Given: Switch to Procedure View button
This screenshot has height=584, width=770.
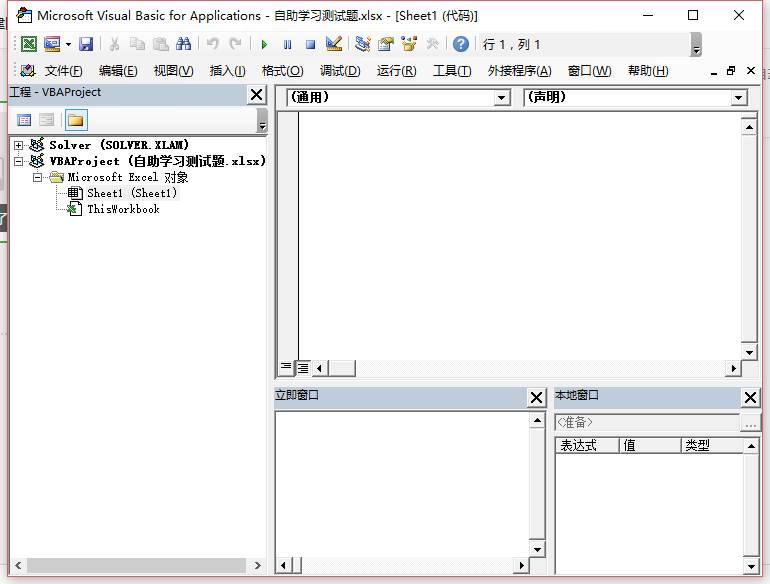Looking at the screenshot, I should (x=286, y=368).
